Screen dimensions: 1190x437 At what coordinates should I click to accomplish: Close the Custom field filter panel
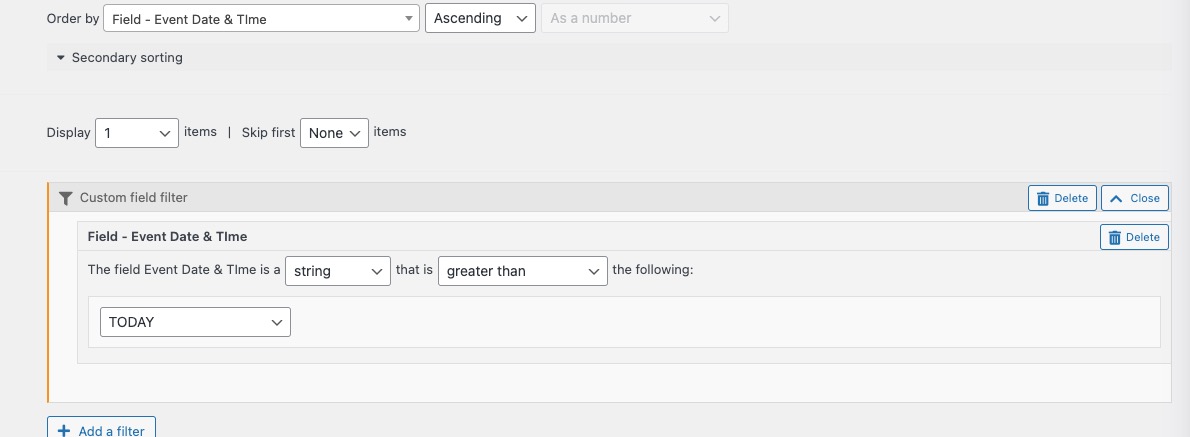pyautogui.click(x=1135, y=198)
